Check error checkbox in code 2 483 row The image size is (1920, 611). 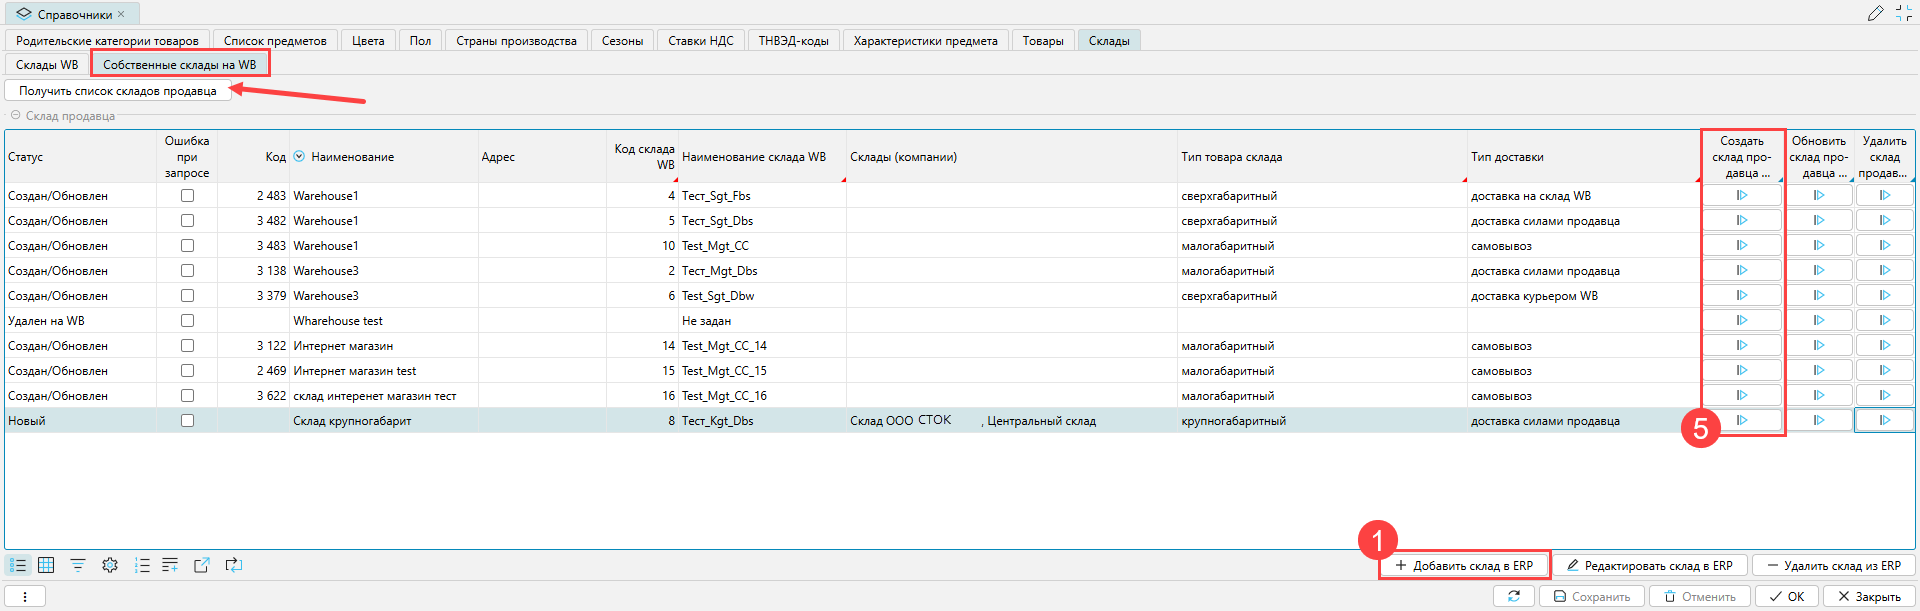pos(187,196)
